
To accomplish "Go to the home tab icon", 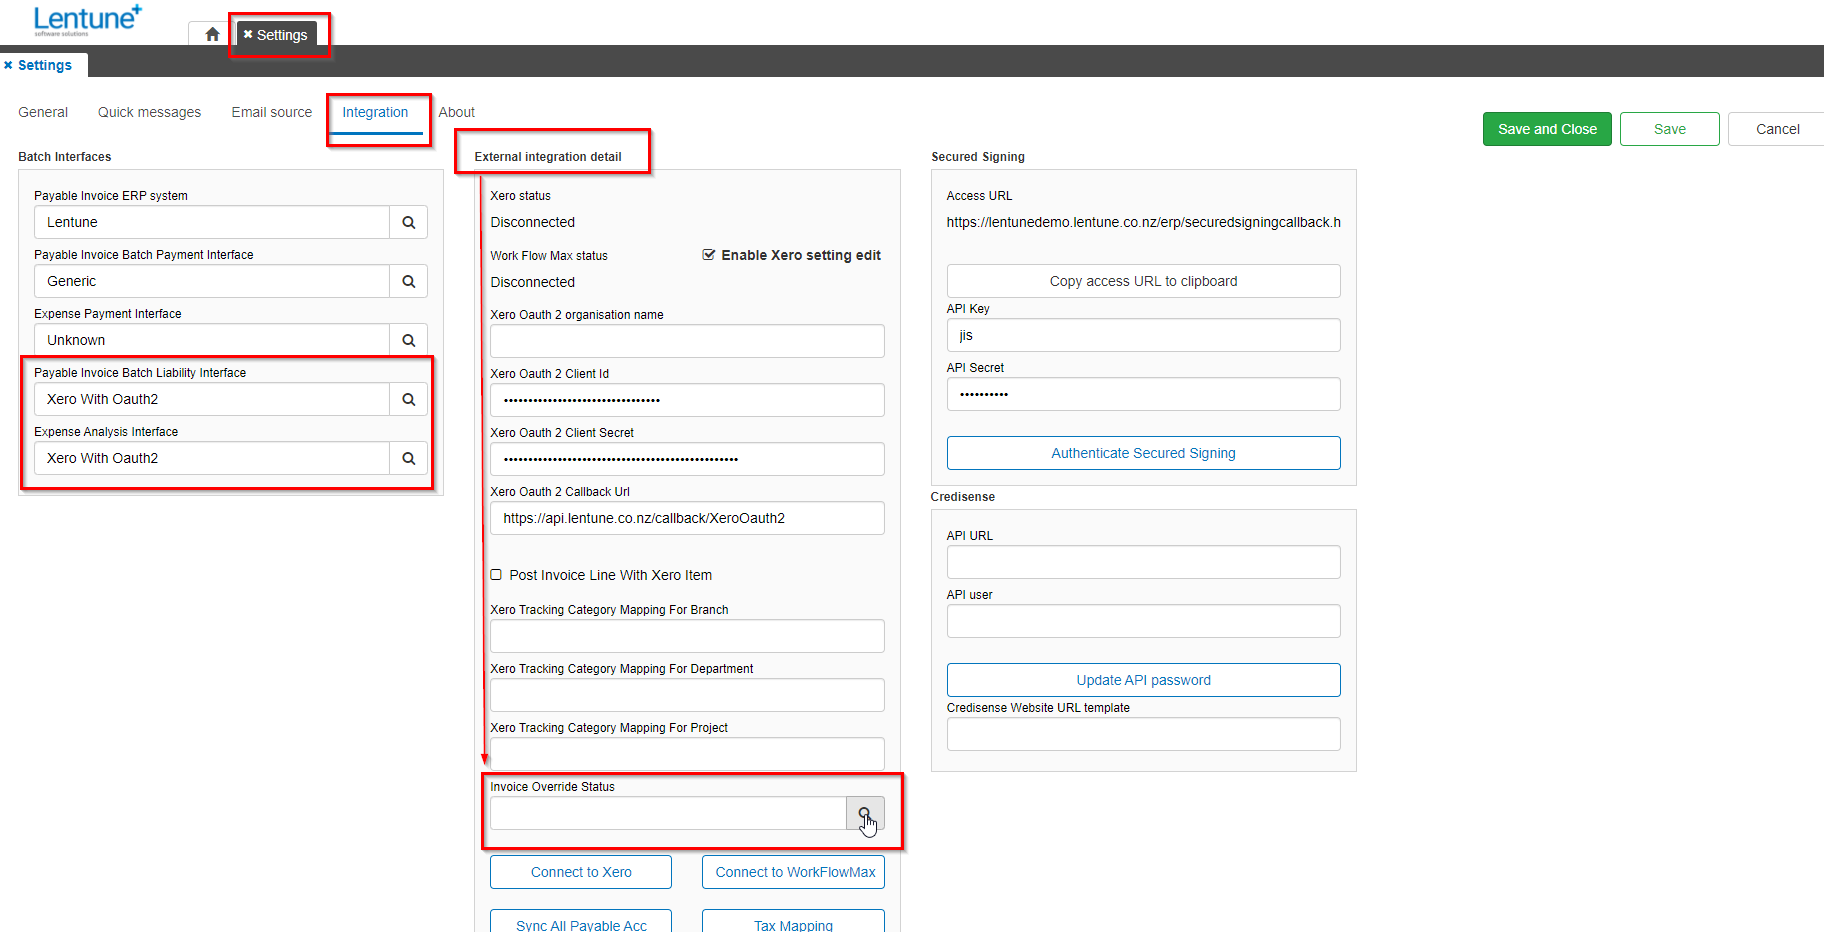I will click(x=212, y=34).
